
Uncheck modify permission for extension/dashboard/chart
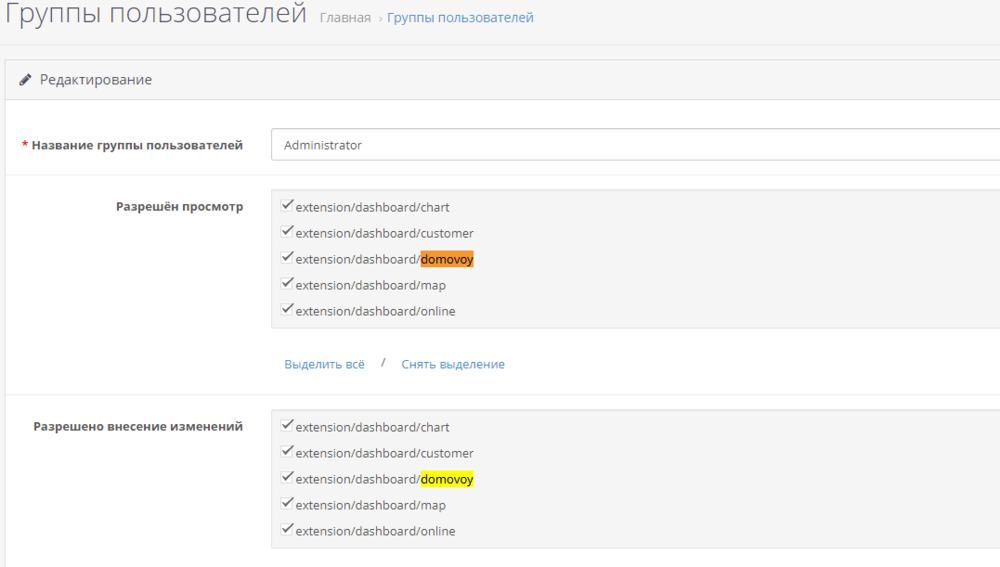click(288, 426)
